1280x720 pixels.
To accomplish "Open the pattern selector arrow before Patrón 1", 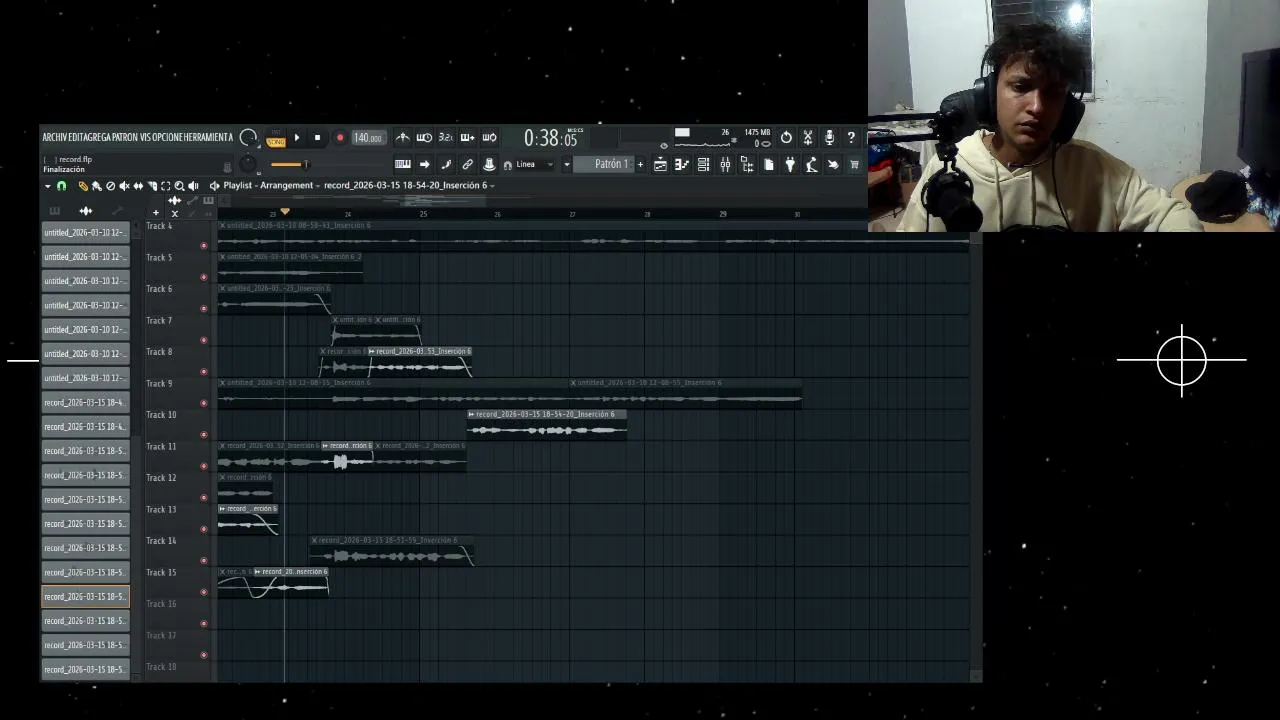I will [x=566, y=164].
